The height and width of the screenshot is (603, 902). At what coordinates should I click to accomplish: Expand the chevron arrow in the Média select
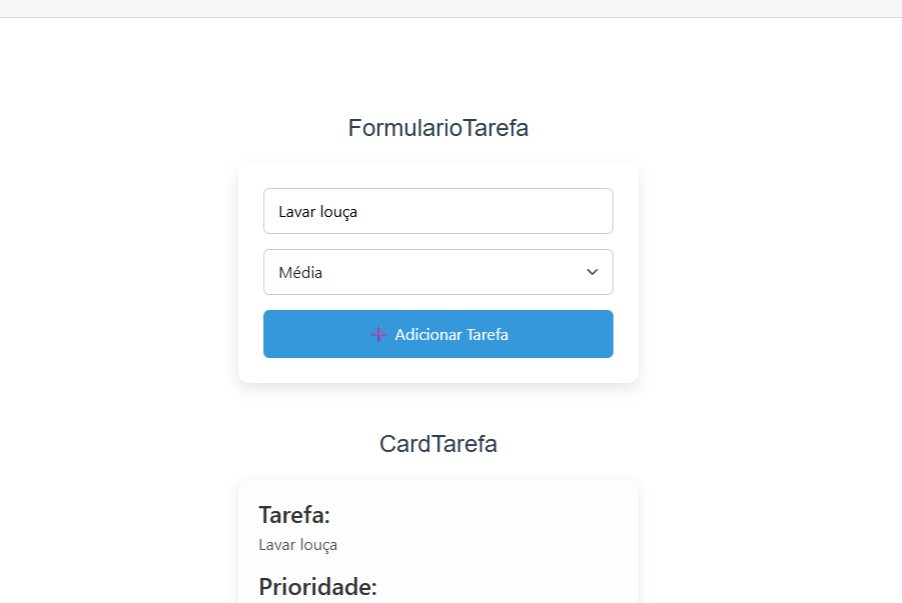[592, 272]
